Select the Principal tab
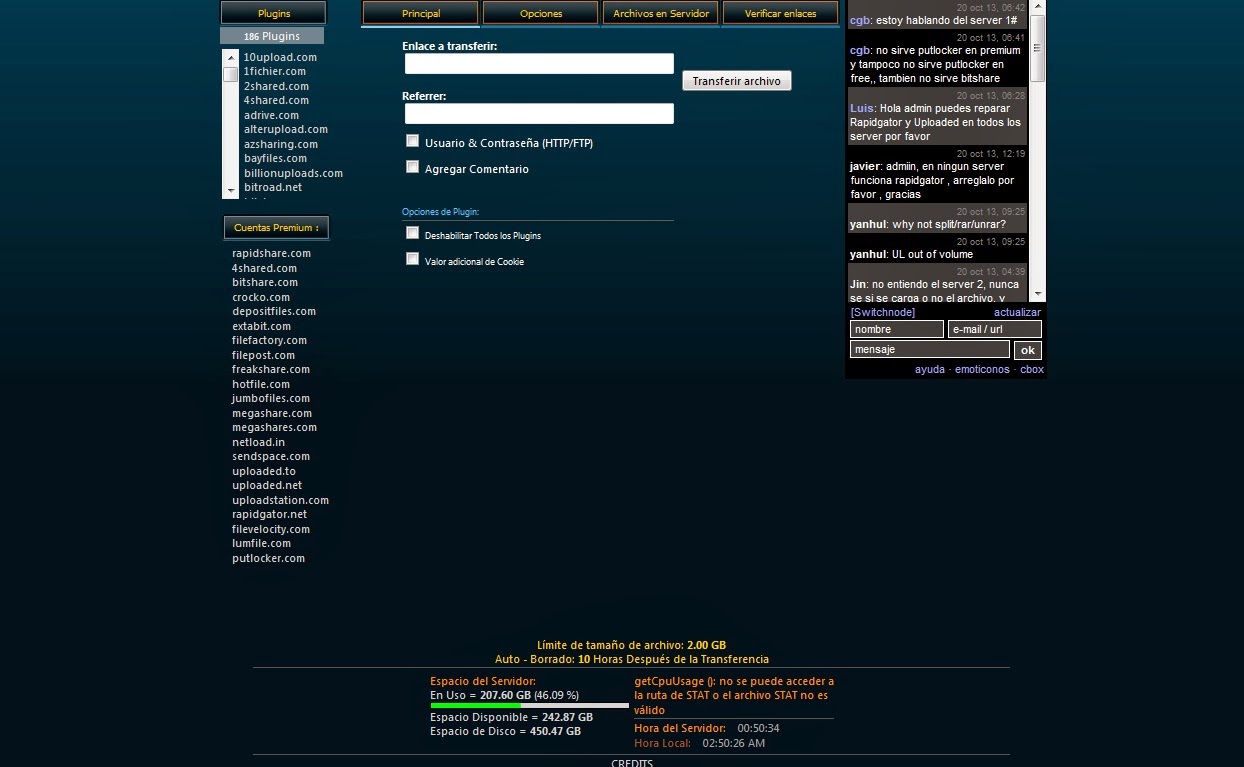Image resolution: width=1244 pixels, height=767 pixels. click(419, 14)
